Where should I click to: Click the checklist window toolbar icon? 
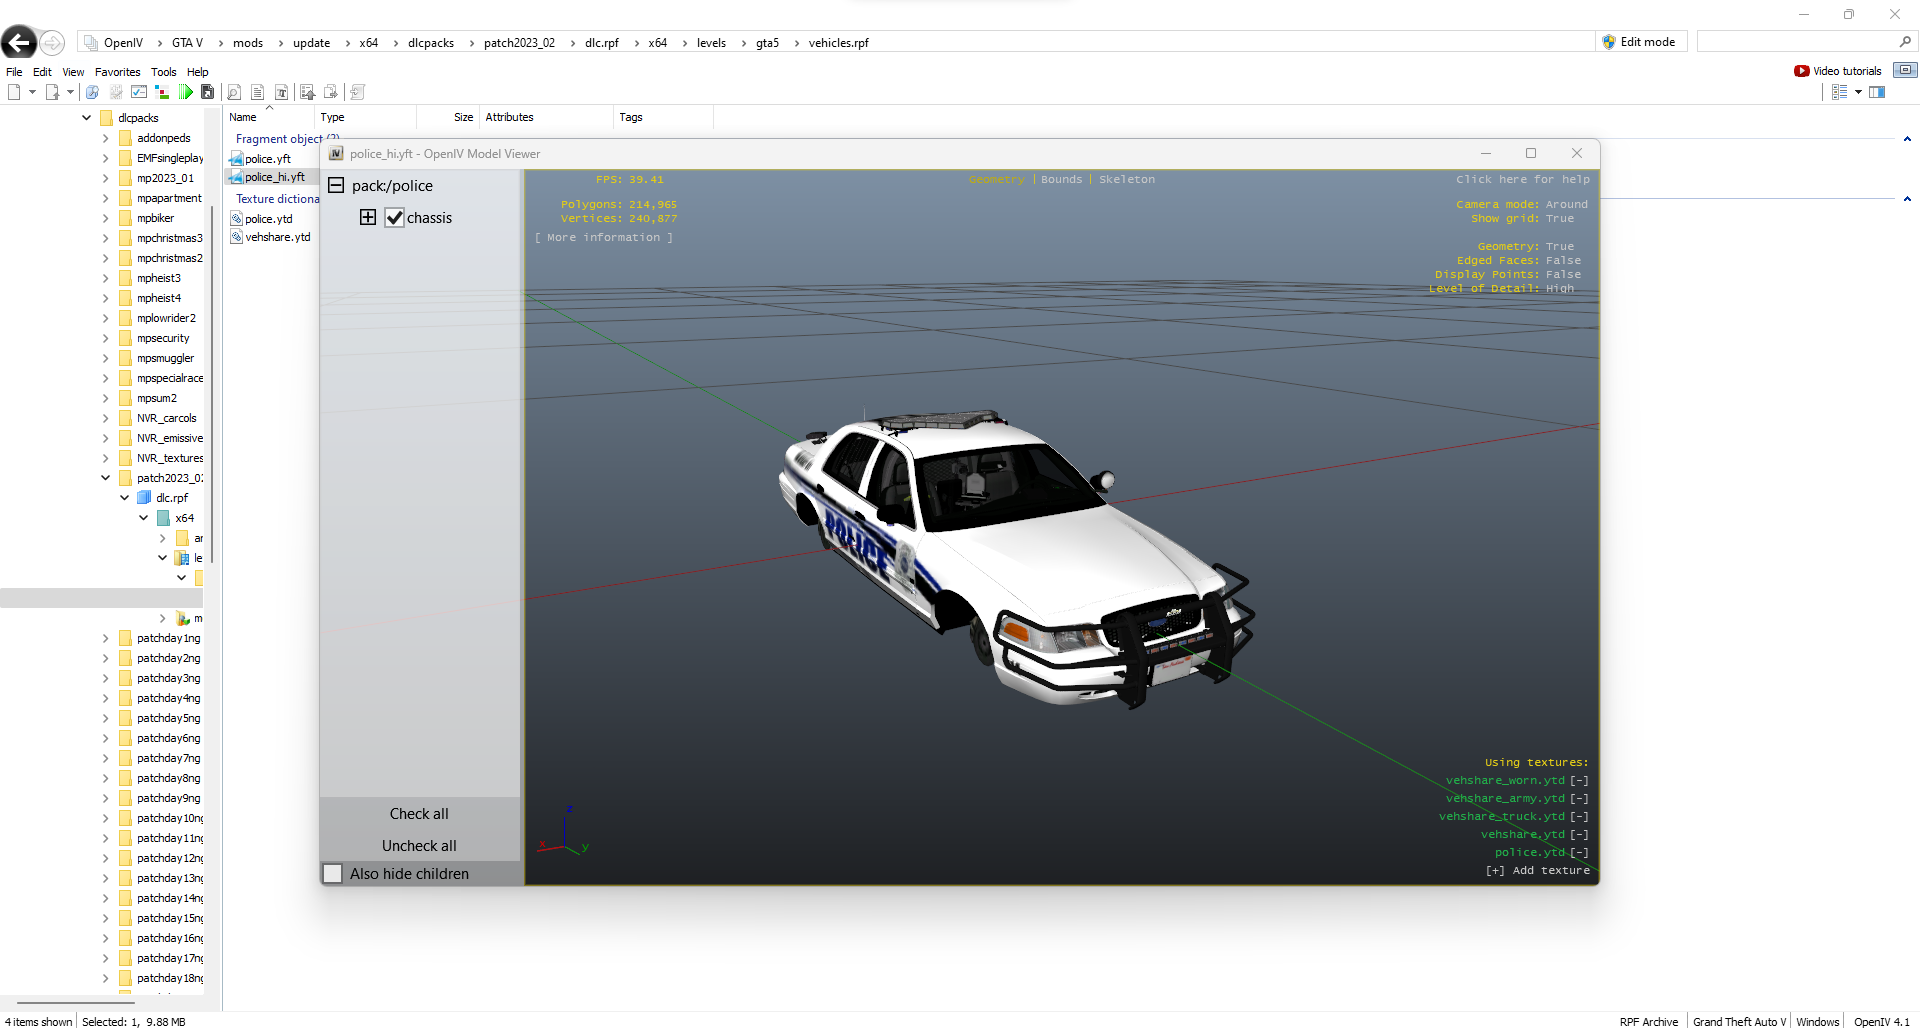click(x=139, y=92)
